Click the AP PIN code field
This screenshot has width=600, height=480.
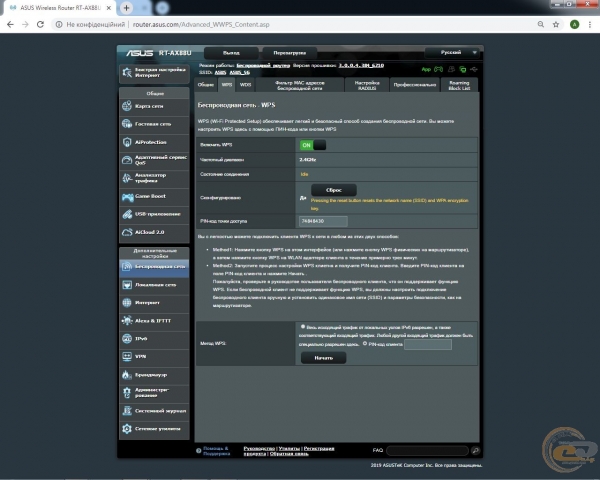tap(323, 221)
